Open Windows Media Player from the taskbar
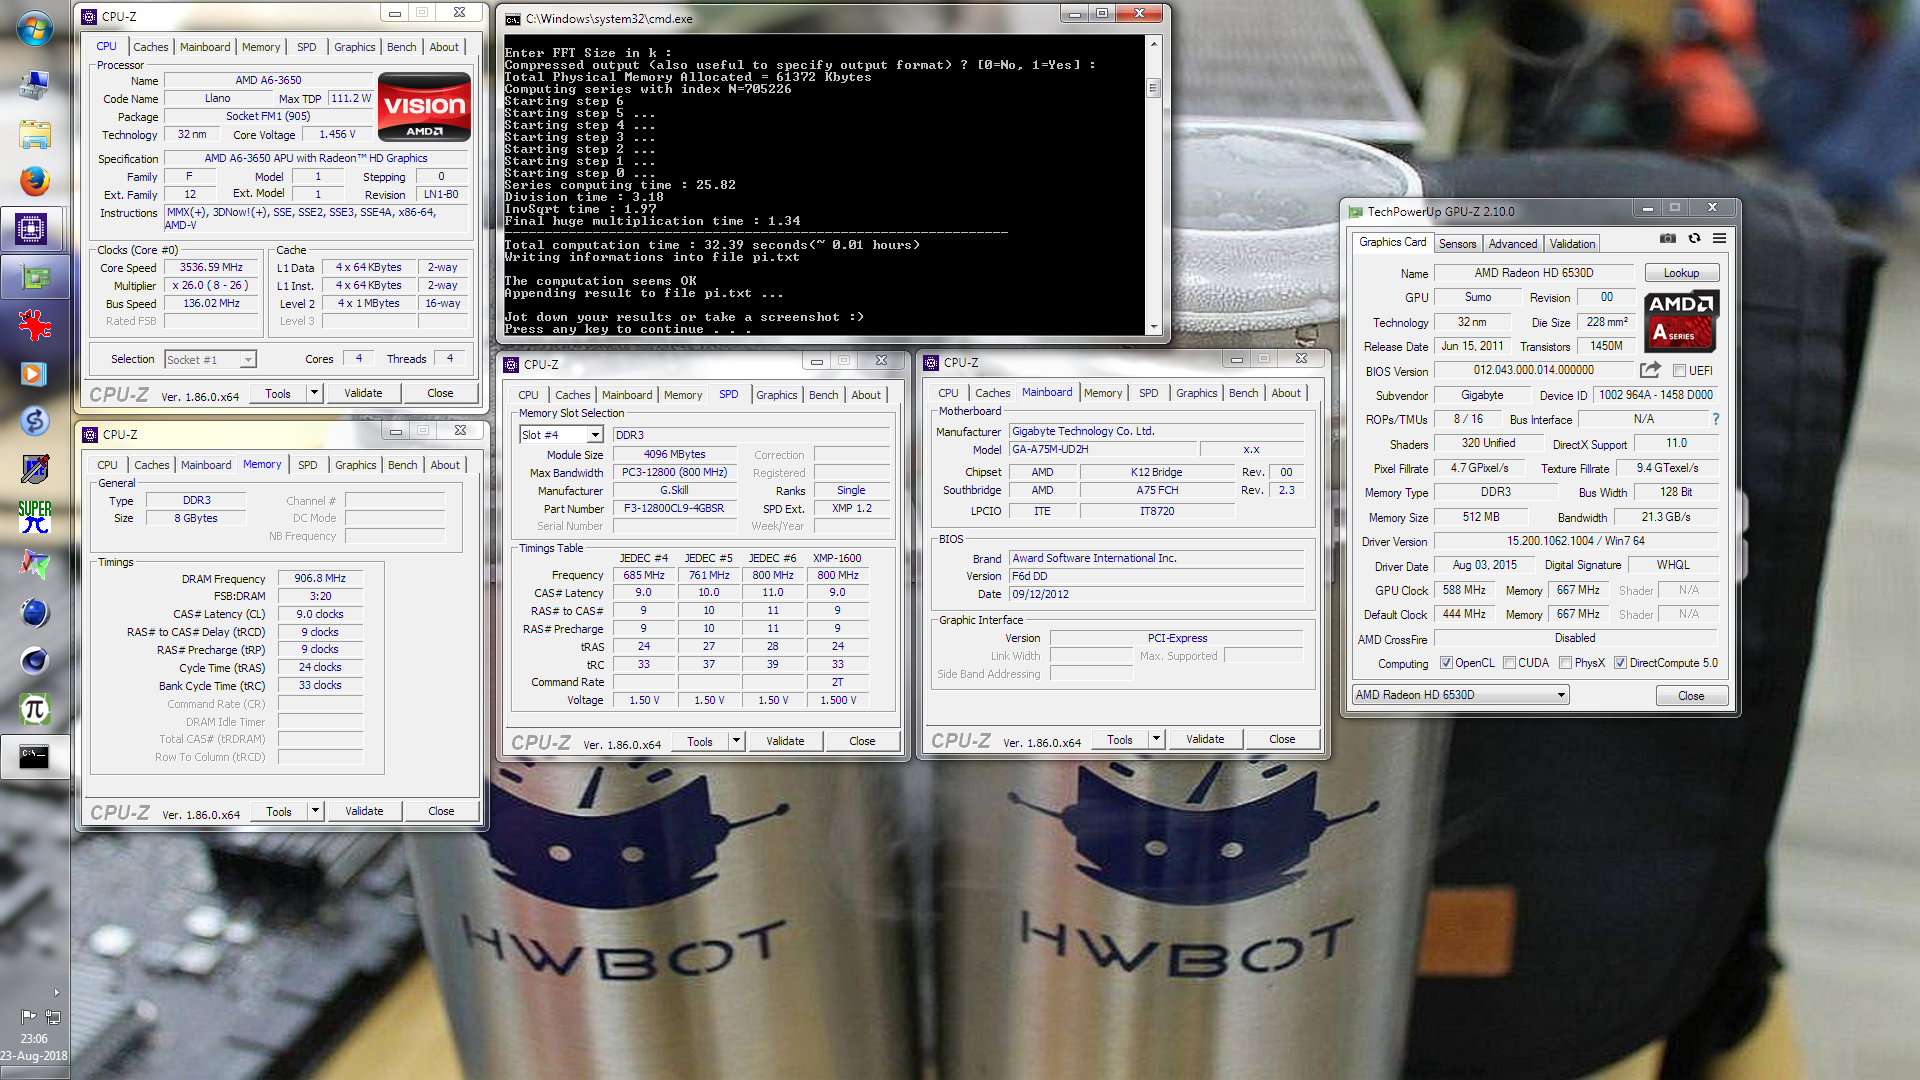Screen dimensions: 1920x1080 33,373
